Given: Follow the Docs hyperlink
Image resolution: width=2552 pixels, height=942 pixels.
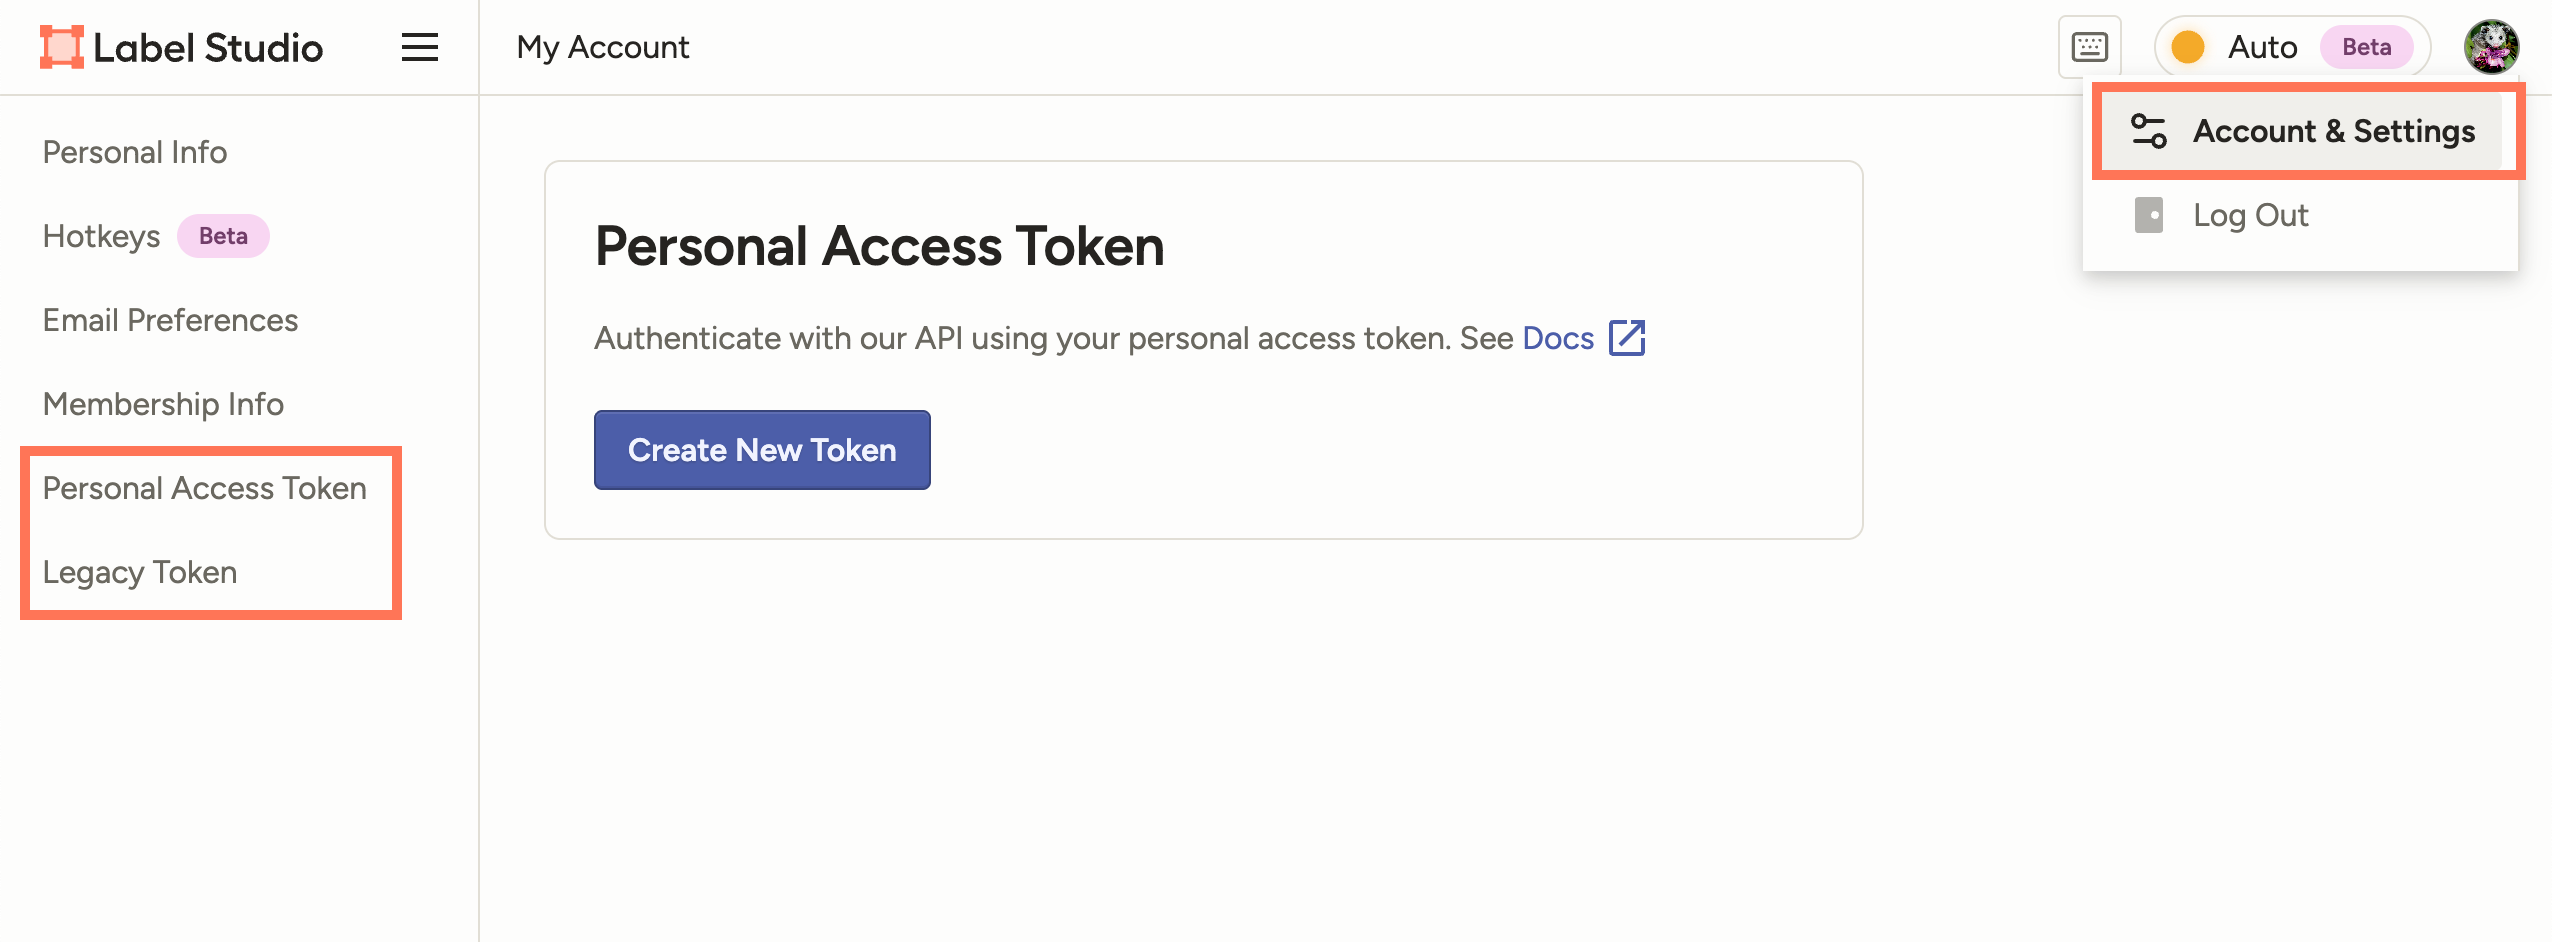Looking at the screenshot, I should [1557, 338].
